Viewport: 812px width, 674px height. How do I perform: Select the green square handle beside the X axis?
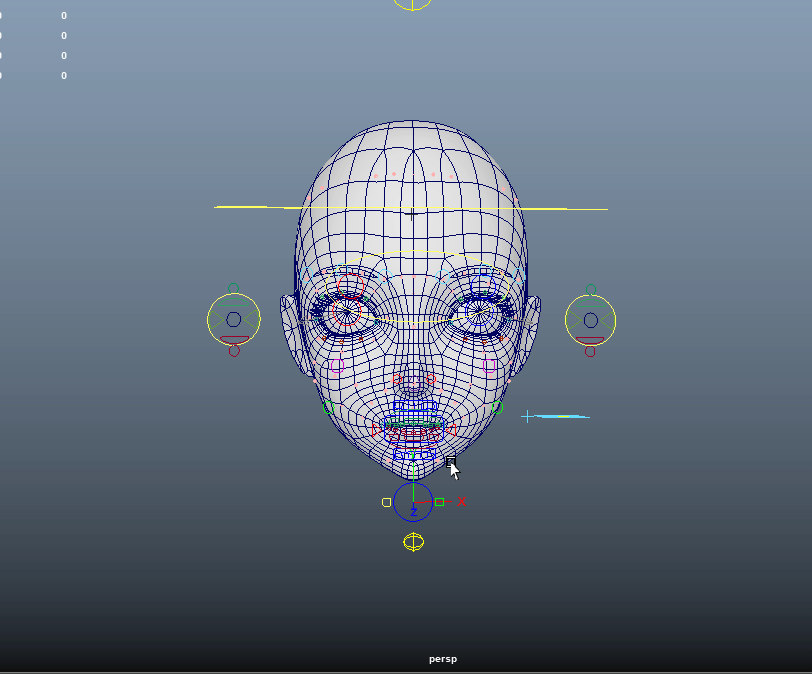tap(439, 502)
